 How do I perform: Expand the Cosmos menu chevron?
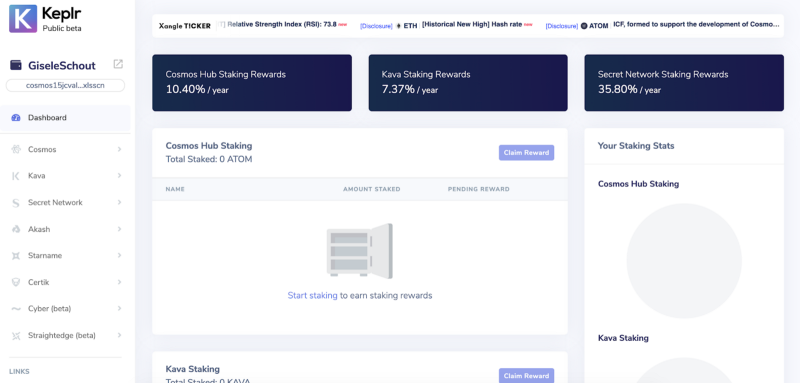tap(119, 149)
